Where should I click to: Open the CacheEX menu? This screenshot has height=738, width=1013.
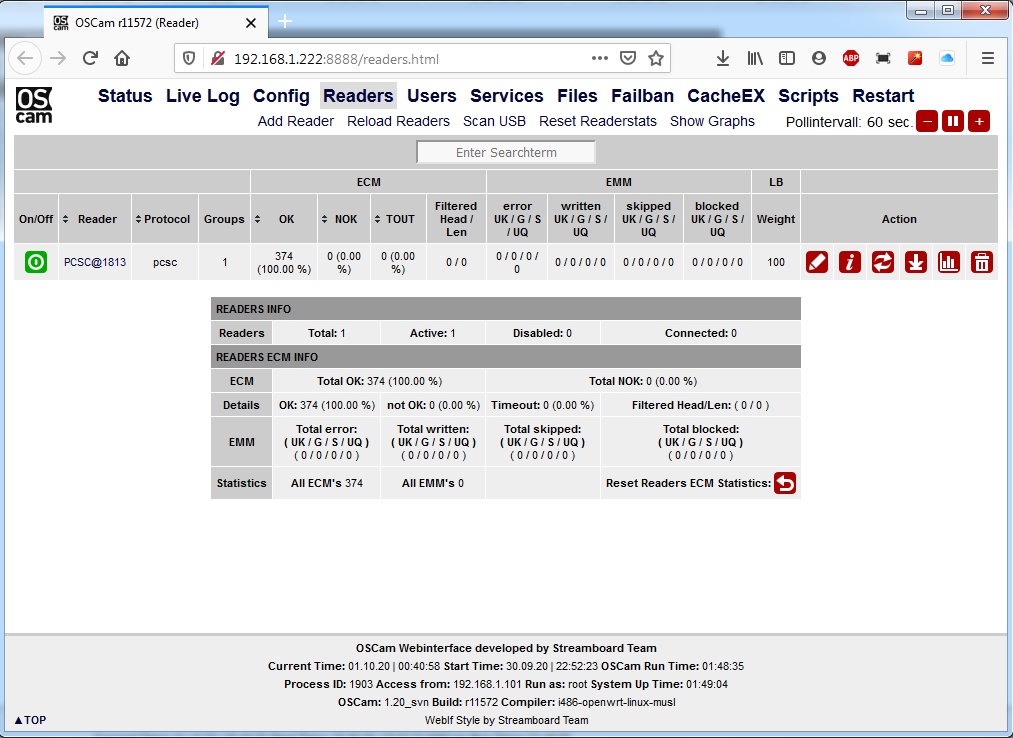[726, 96]
